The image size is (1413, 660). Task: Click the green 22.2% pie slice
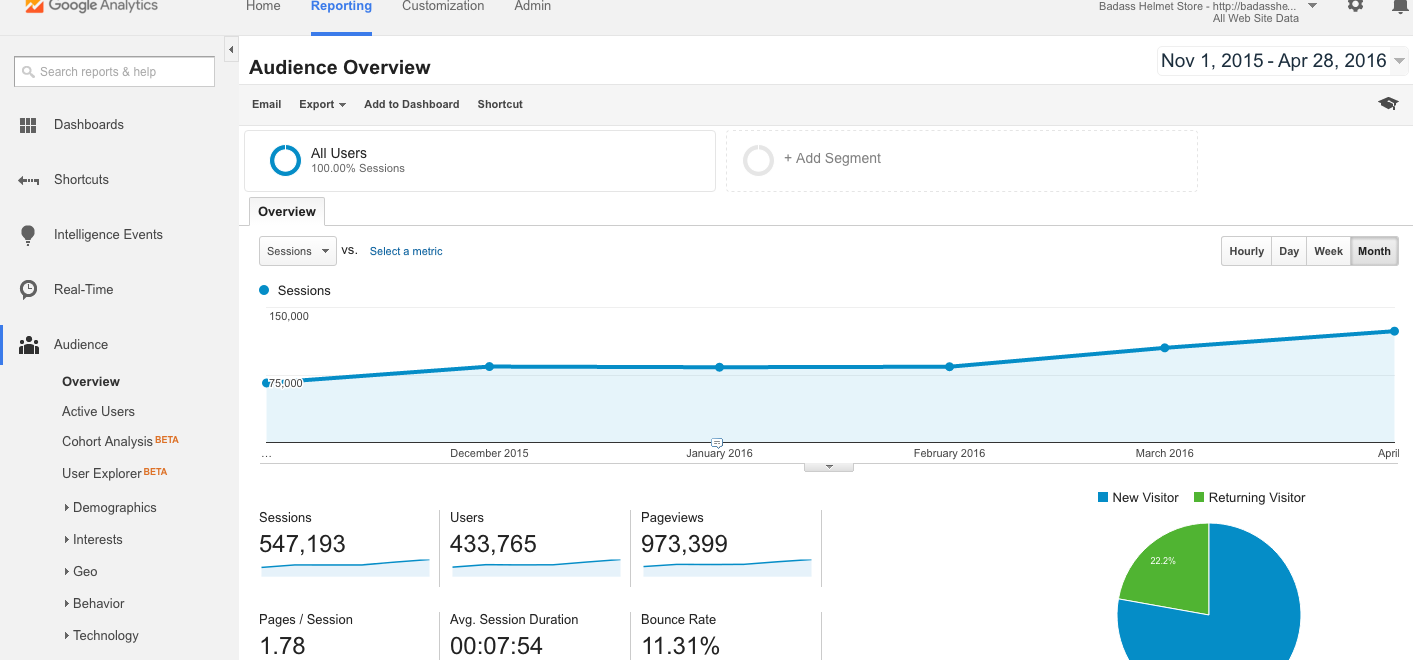1172,570
